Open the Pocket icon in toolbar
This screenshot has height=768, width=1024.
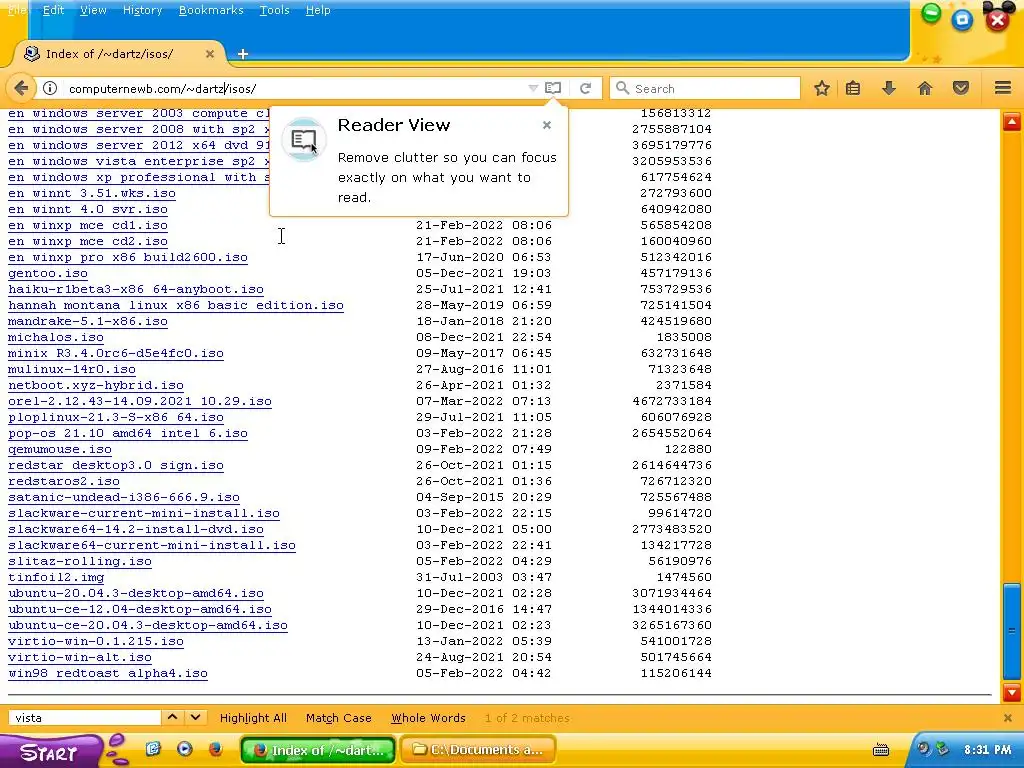[961, 88]
